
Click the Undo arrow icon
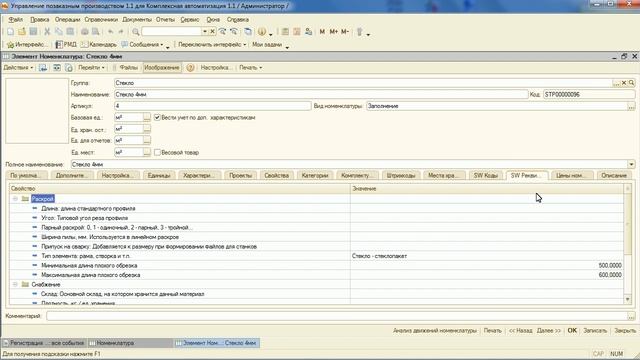tap(110, 31)
